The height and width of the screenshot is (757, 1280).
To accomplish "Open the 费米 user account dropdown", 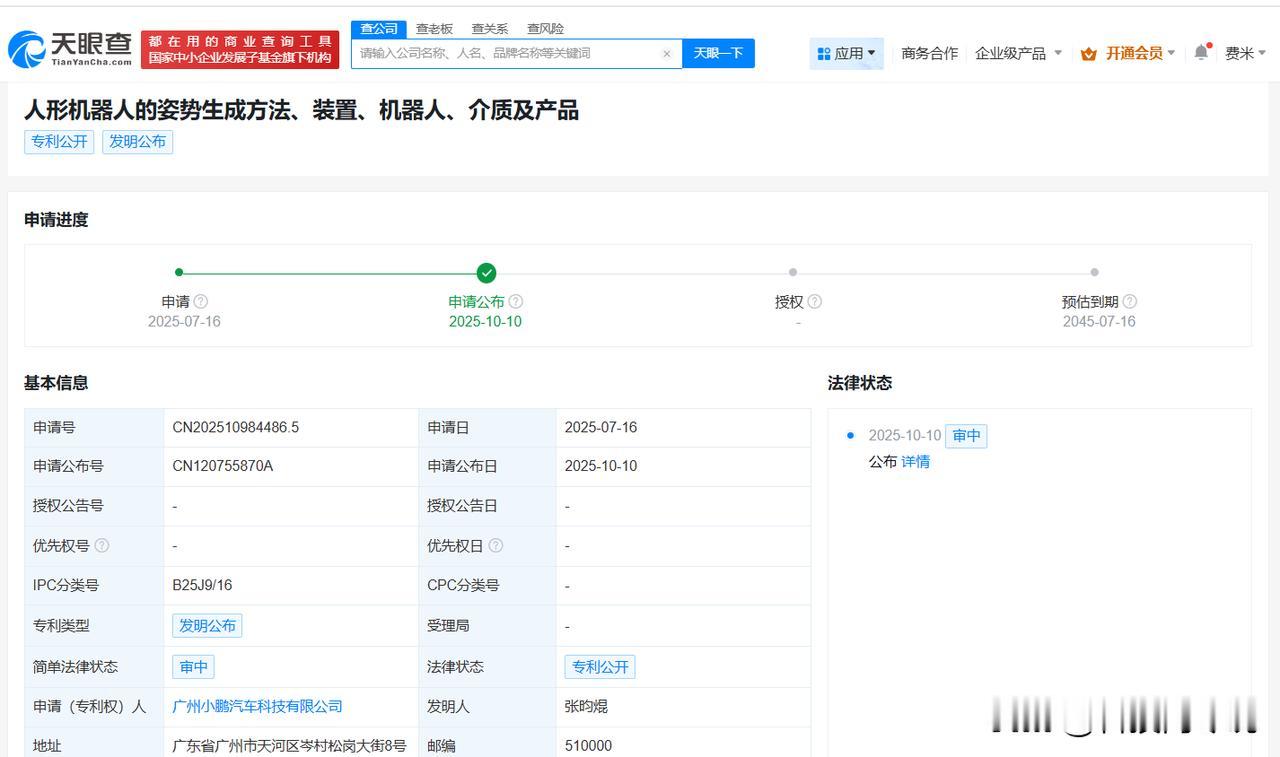I will [x=1245, y=54].
